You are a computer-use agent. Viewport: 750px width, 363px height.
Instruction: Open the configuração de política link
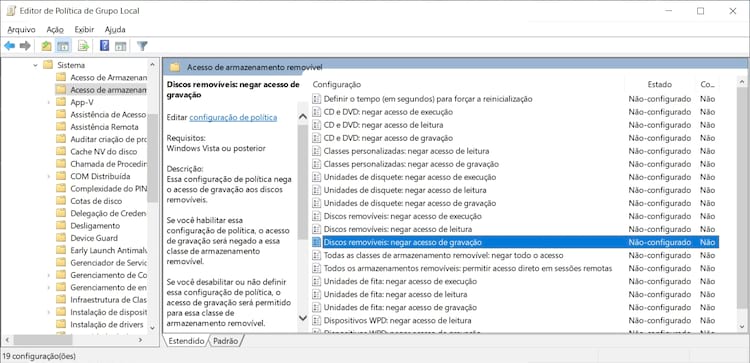click(233, 117)
